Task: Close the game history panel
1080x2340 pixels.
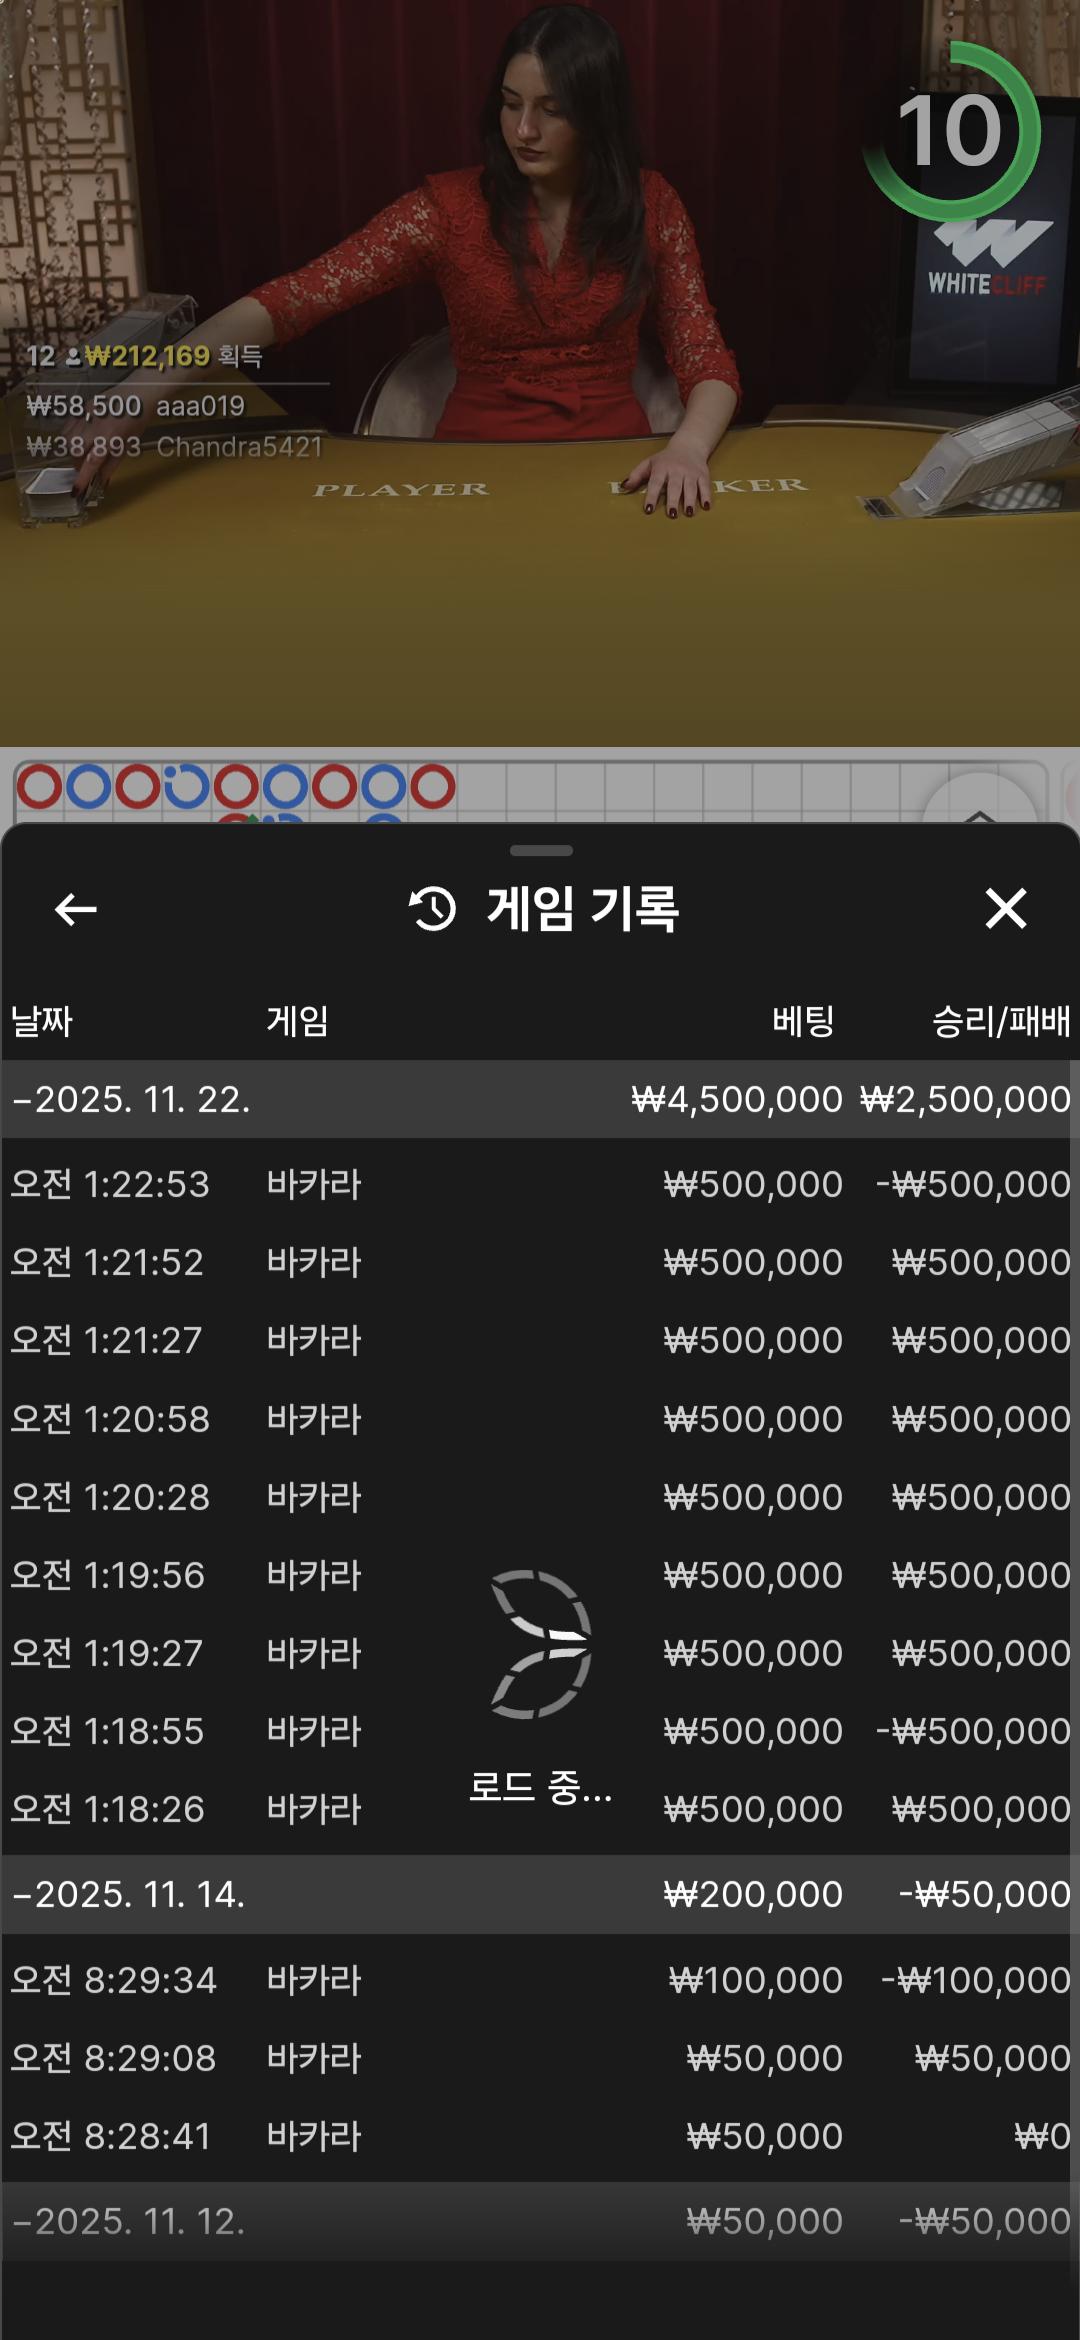Action: point(1005,909)
